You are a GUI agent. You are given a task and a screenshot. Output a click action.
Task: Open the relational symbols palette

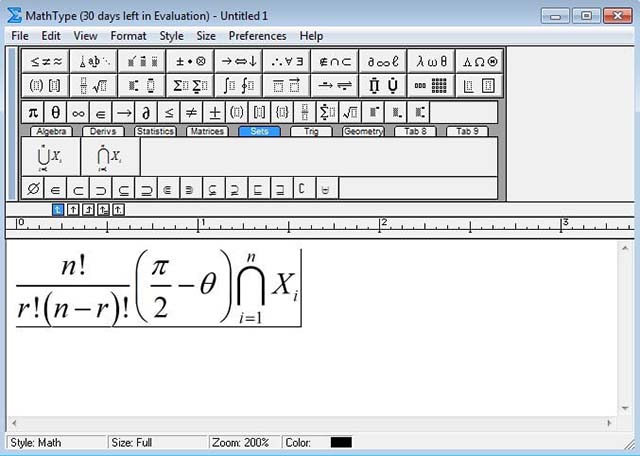[43, 61]
